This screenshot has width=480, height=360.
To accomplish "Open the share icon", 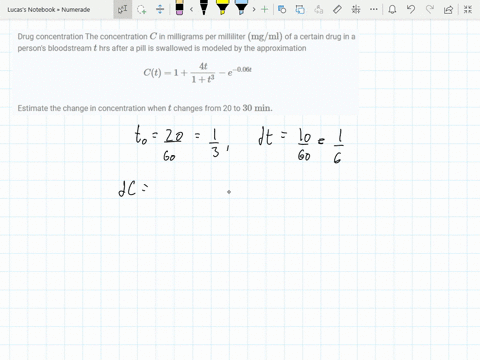I will (x=449, y=9).
